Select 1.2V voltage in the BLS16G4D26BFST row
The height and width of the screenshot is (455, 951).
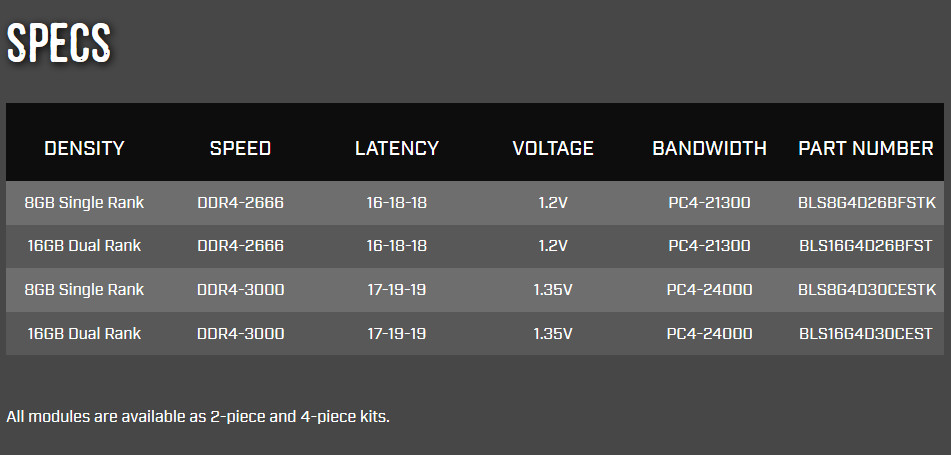coord(553,246)
